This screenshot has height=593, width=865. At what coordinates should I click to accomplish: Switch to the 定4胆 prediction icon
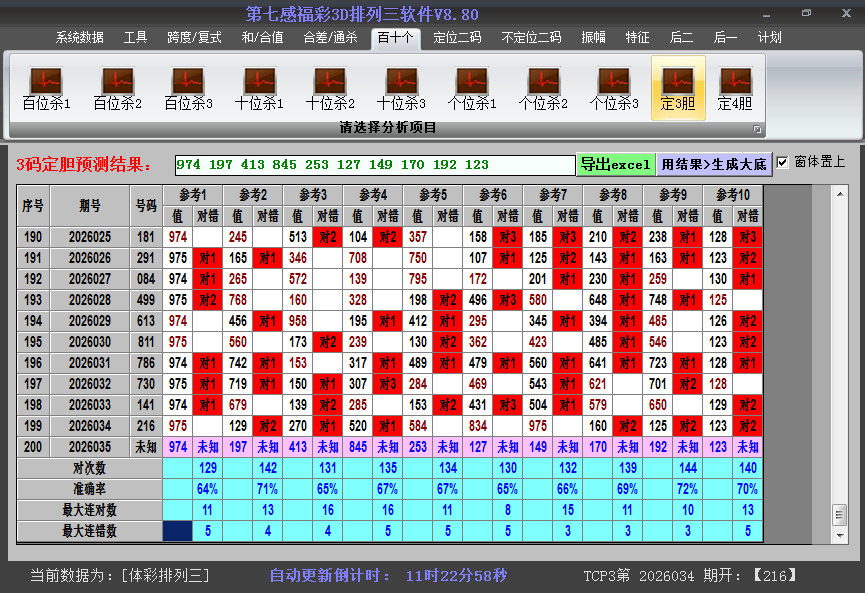[x=735, y=88]
